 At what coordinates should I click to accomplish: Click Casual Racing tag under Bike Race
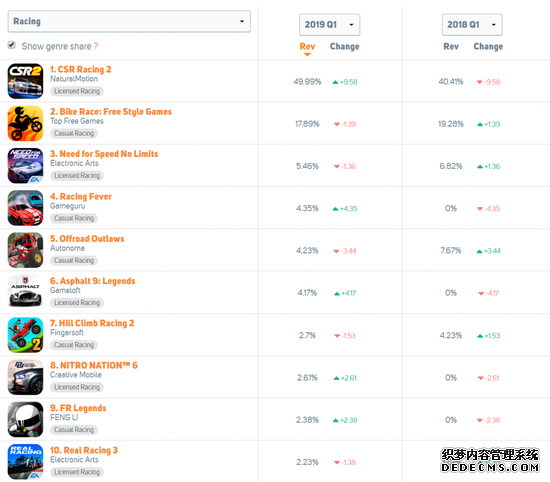(x=74, y=133)
